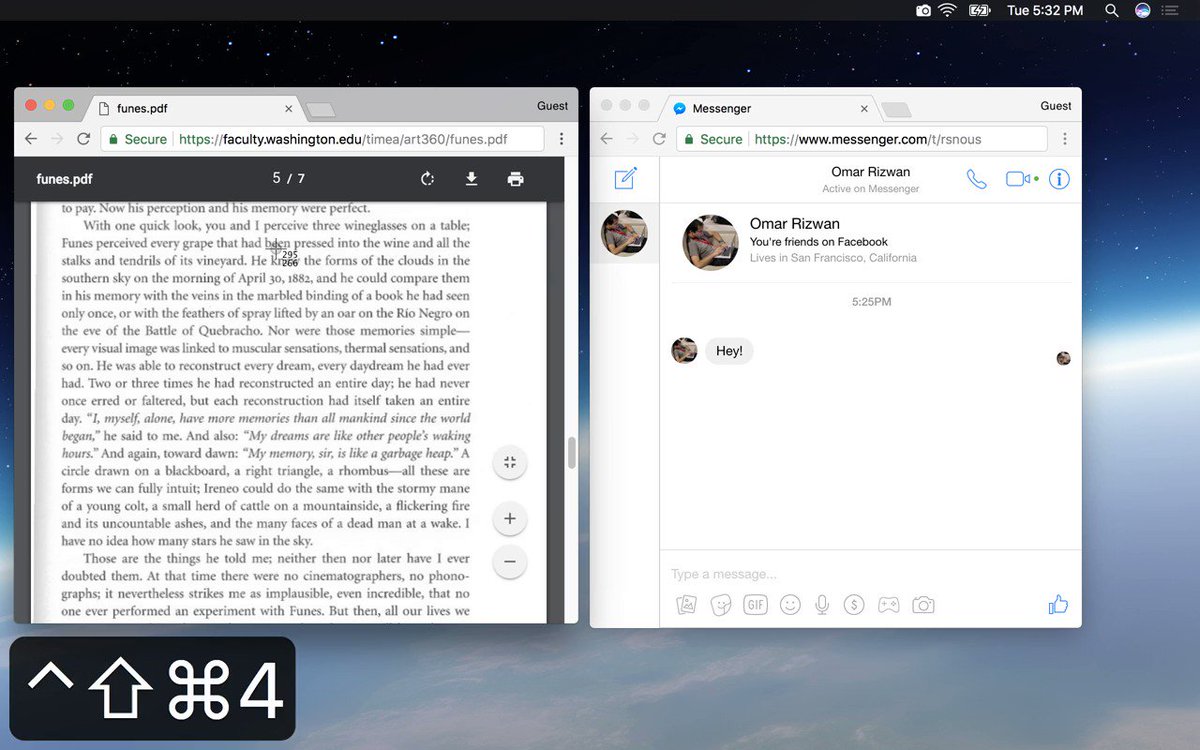The width and height of the screenshot is (1200, 750).
Task: Print the PDF document
Action: click(x=515, y=179)
